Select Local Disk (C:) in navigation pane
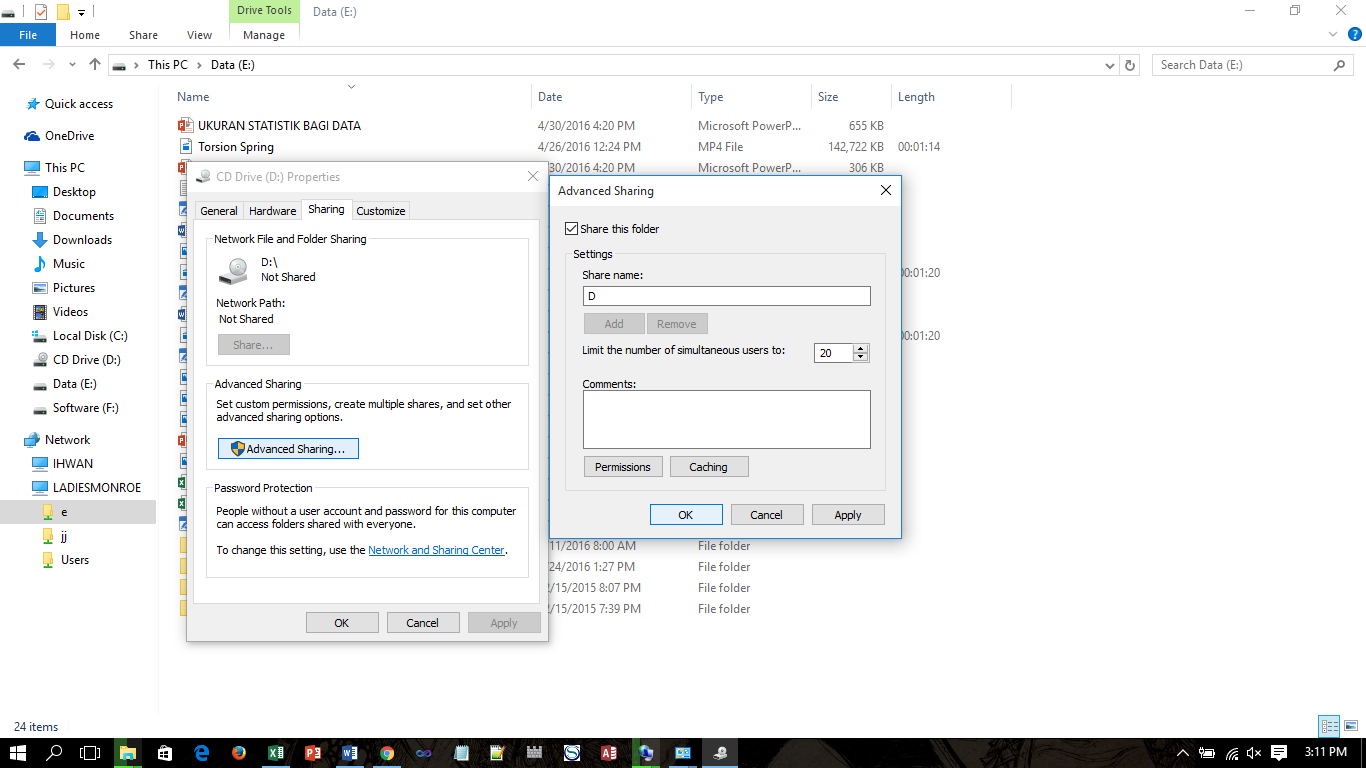The width and height of the screenshot is (1366, 768). [x=90, y=336]
